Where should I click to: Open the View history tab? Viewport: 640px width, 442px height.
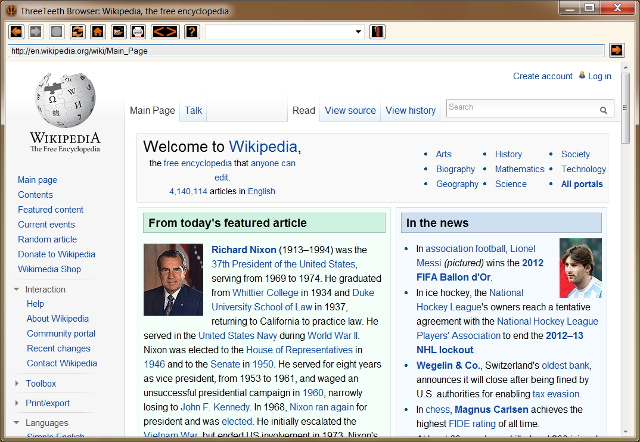coord(411,110)
